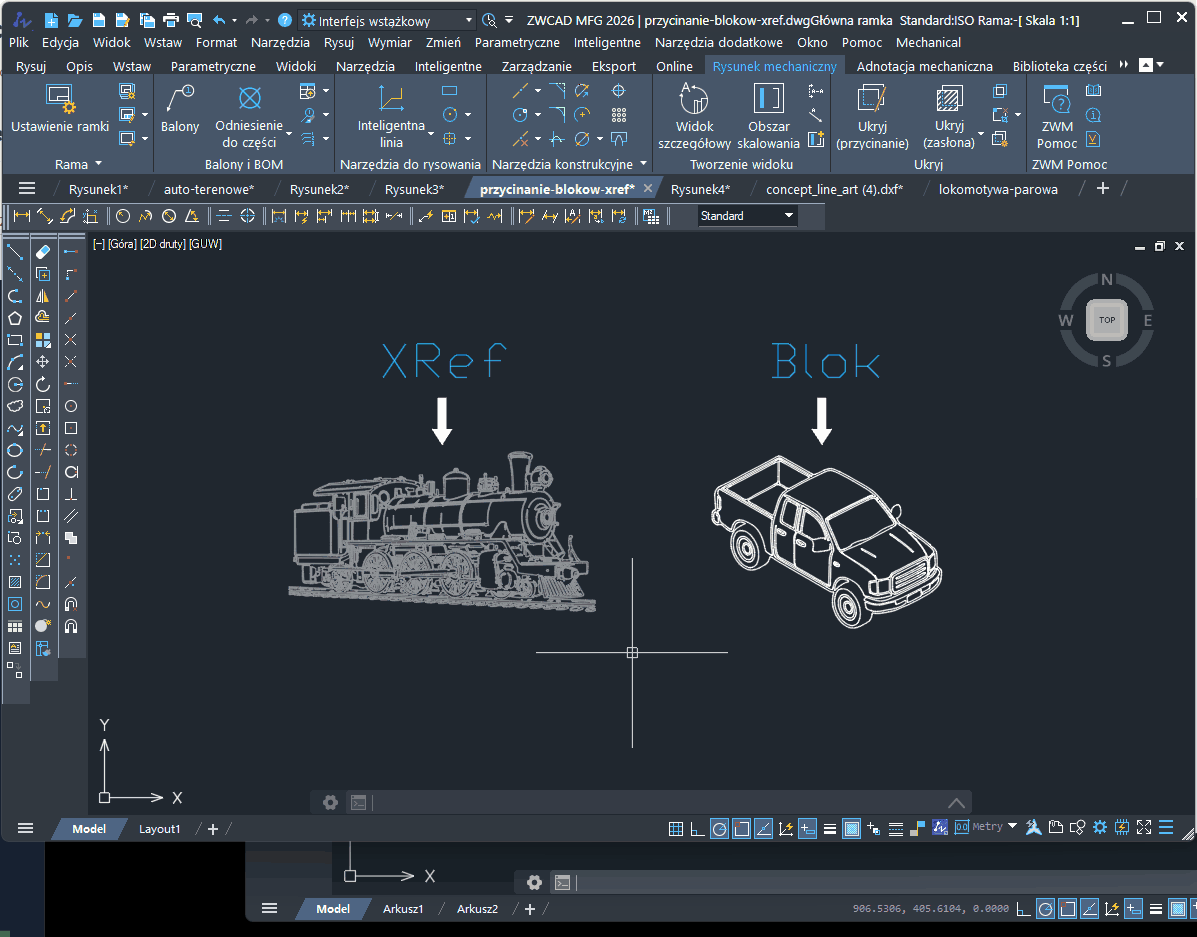Viewport: 1197px width, 937px height.
Task: Select the polygon tool in left toolbar
Action: point(15,318)
